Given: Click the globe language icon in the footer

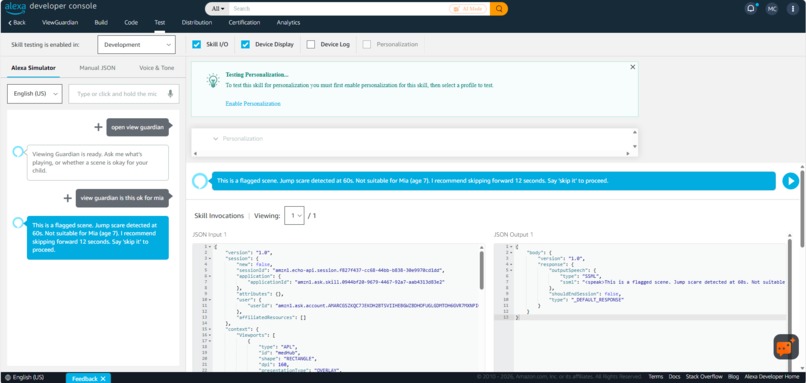Looking at the screenshot, I should point(8,378).
